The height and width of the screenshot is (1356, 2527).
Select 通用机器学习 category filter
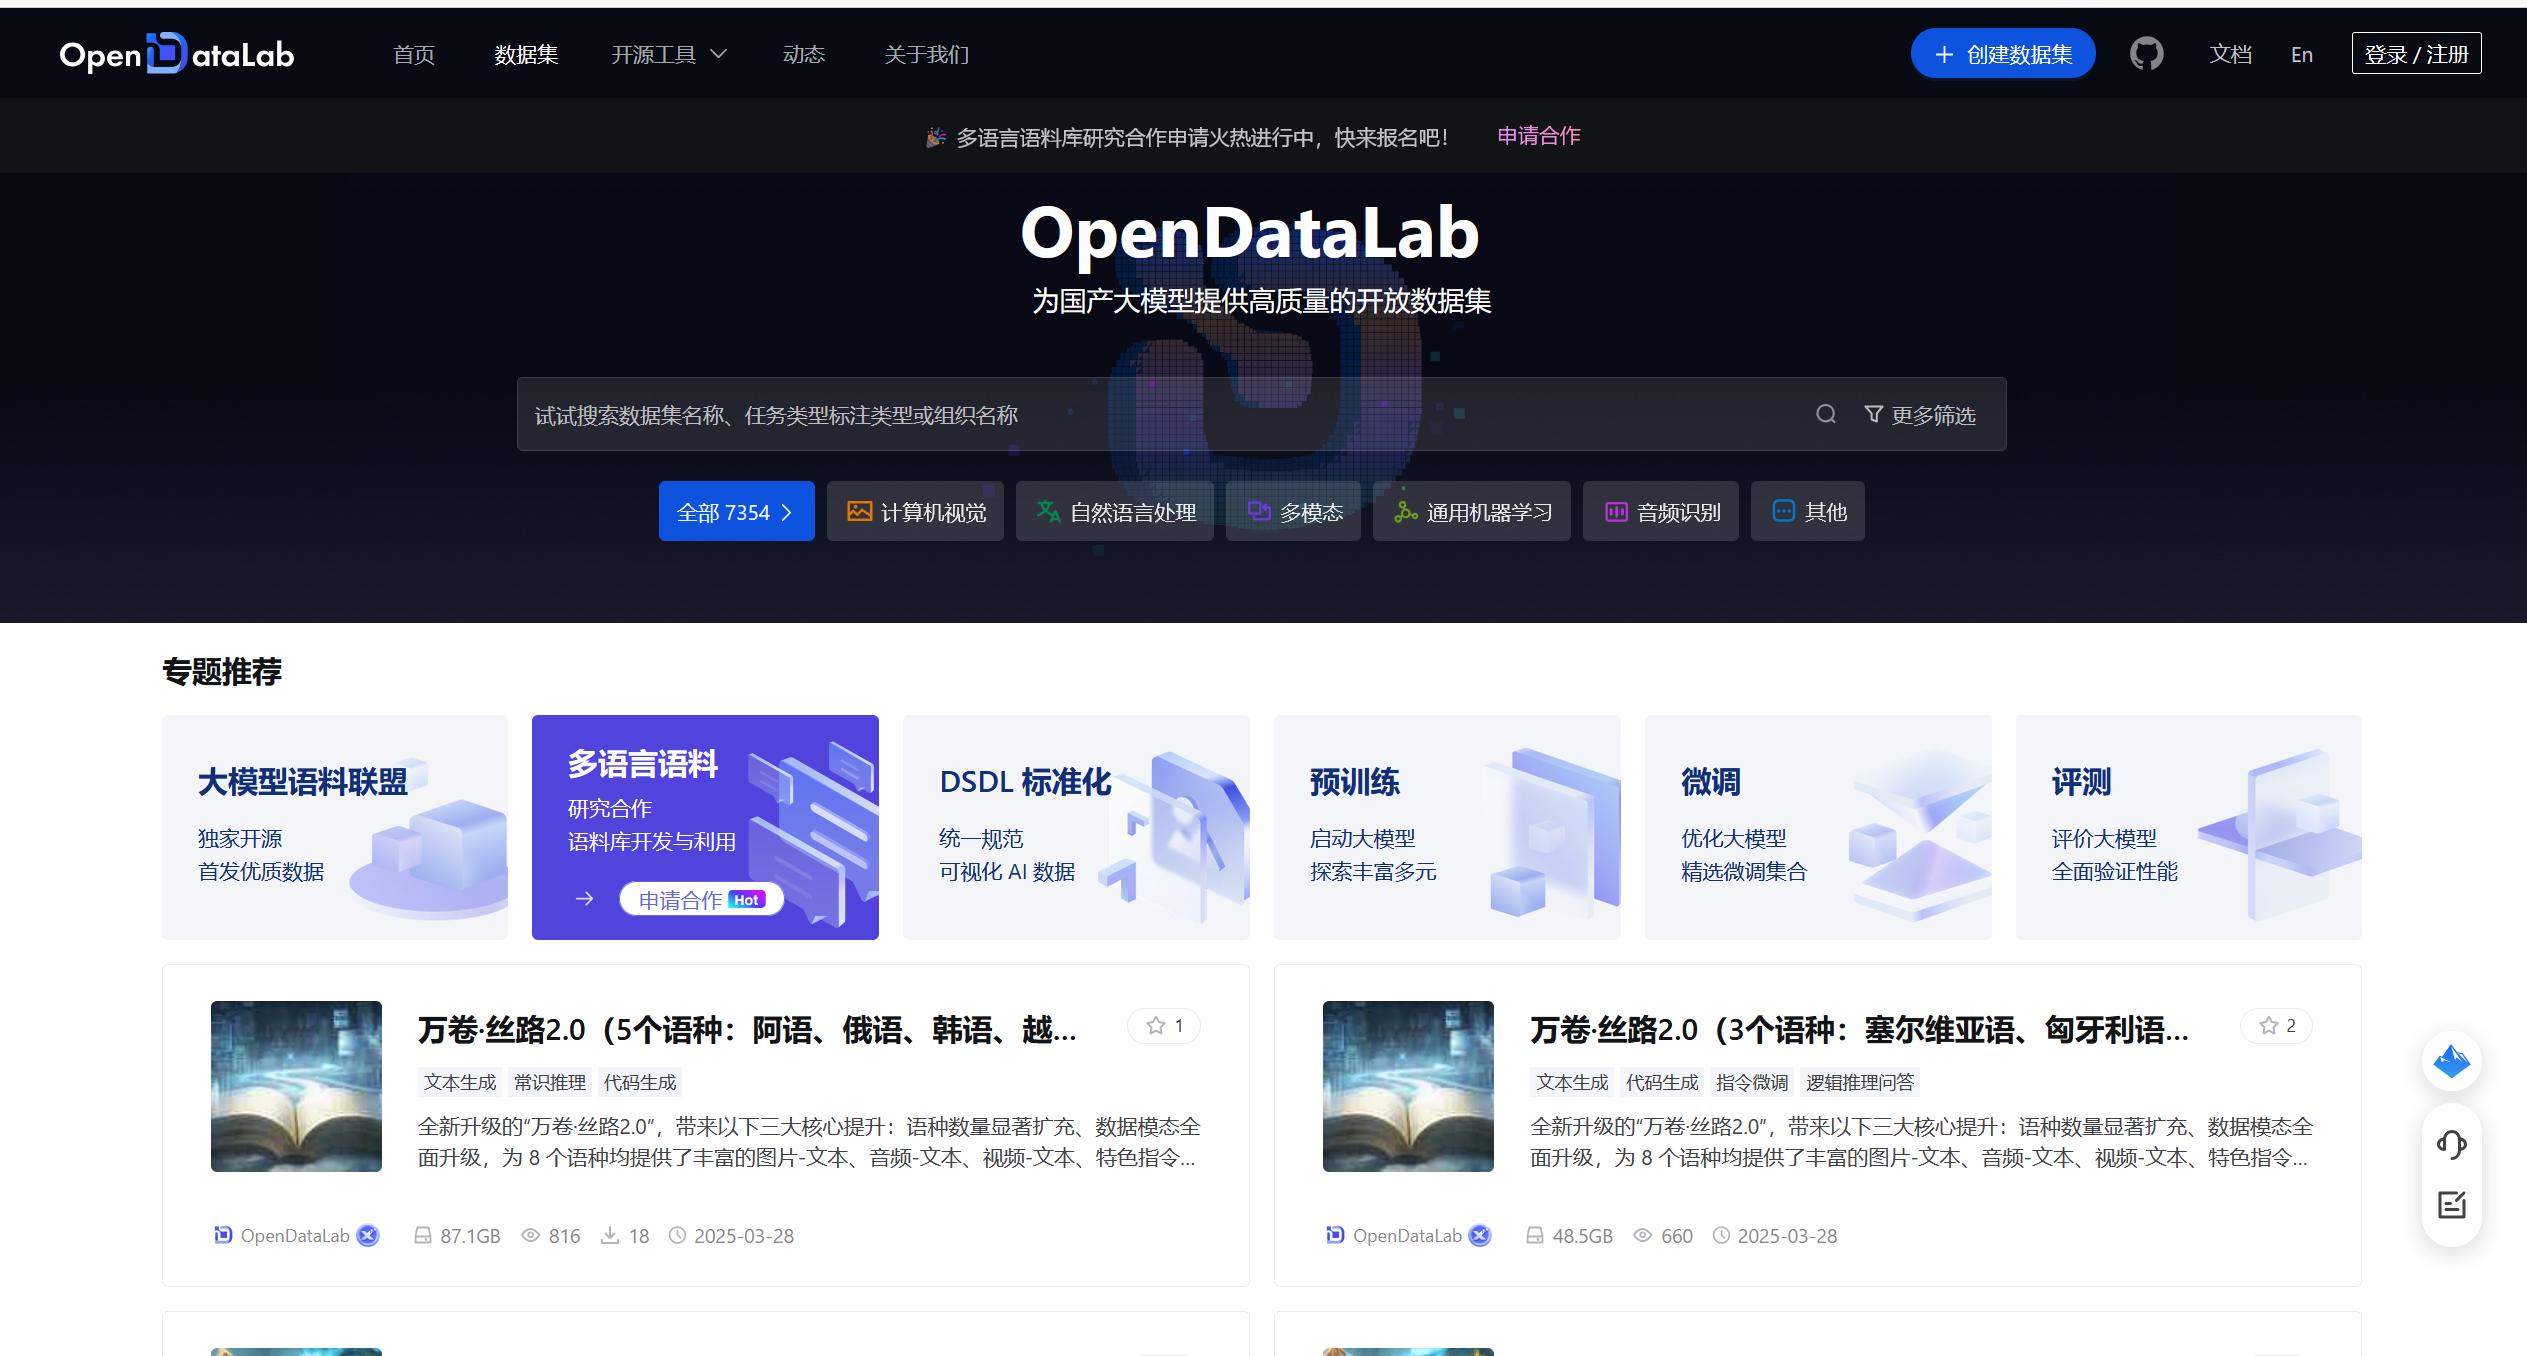click(1472, 511)
